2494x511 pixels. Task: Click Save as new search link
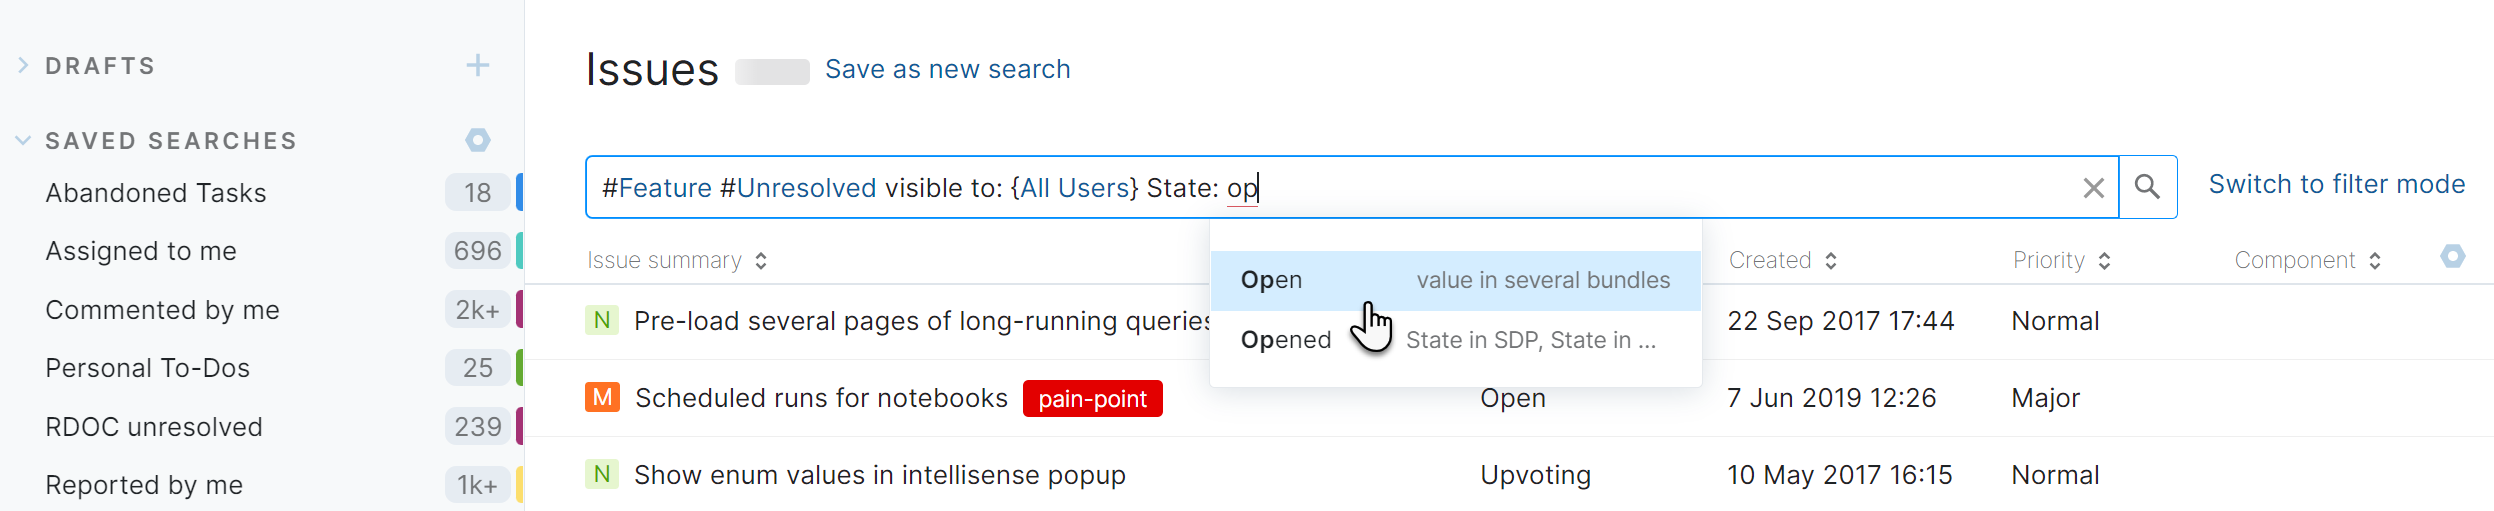[x=947, y=70]
